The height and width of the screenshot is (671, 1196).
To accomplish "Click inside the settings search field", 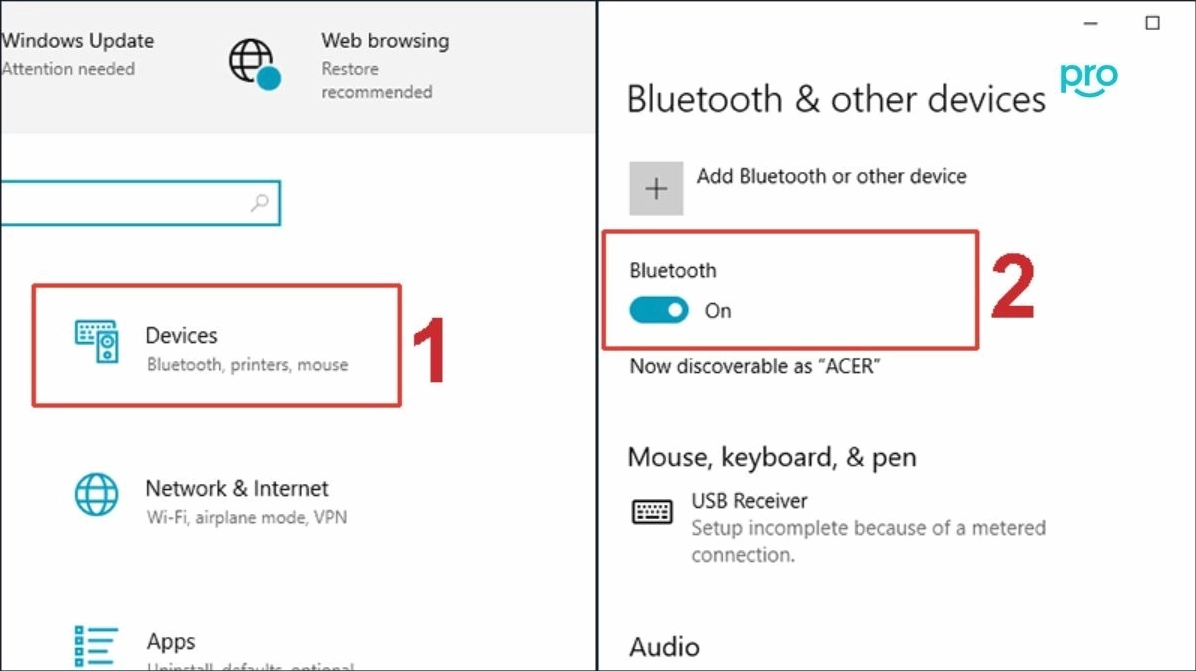I will 130,202.
